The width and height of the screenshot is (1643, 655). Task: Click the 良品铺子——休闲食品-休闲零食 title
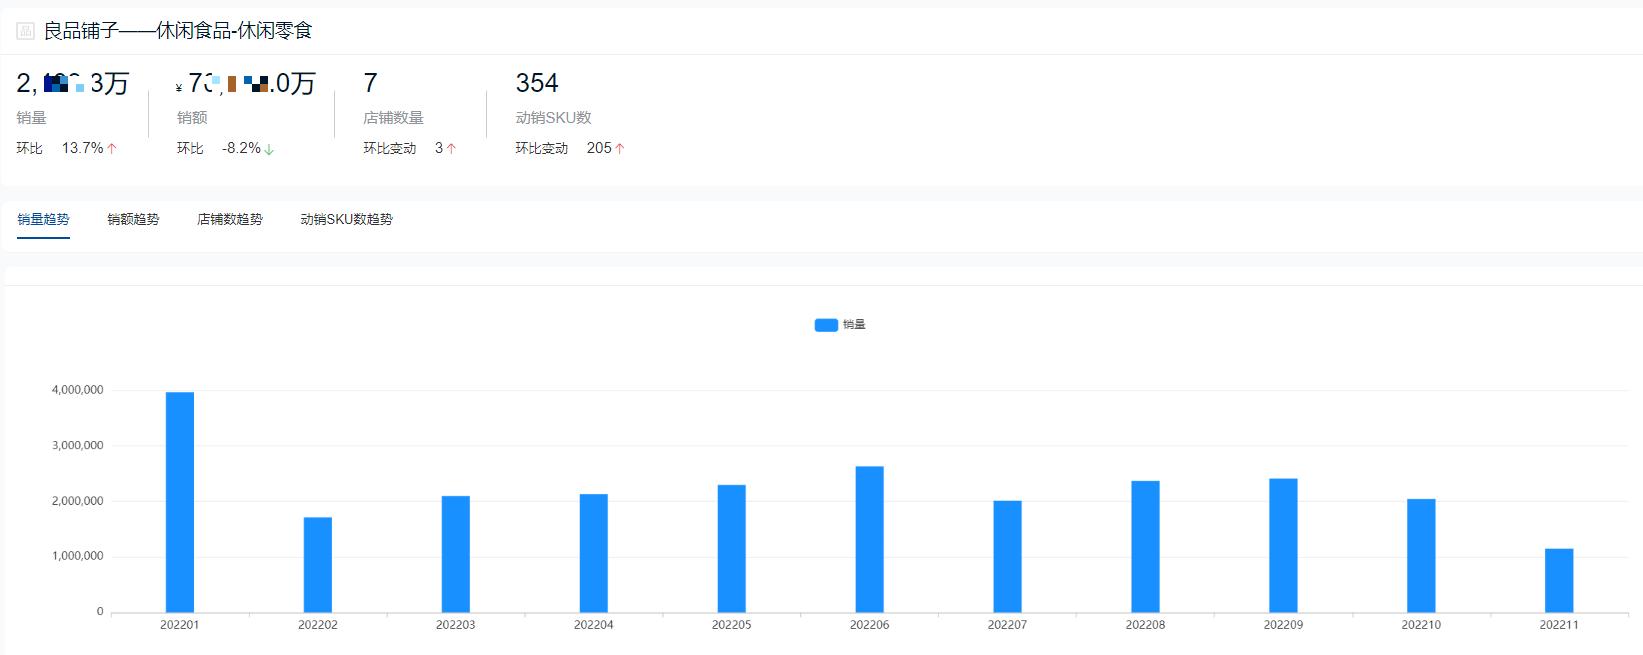point(178,31)
